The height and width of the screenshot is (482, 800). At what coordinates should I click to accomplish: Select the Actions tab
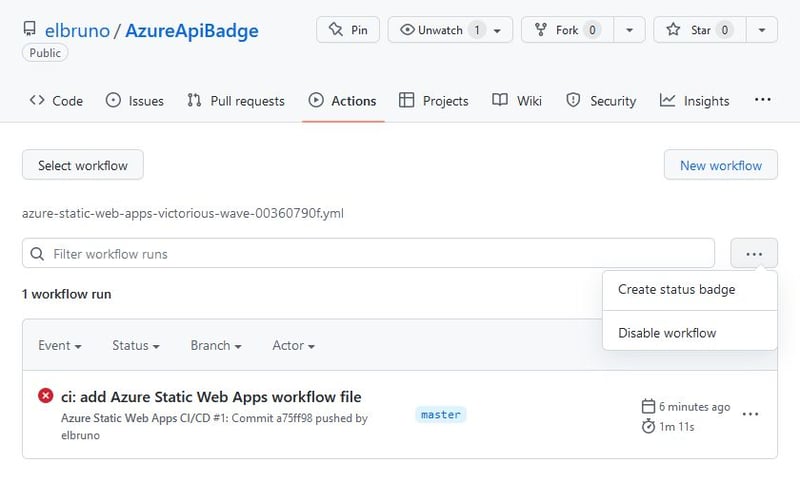(342, 100)
